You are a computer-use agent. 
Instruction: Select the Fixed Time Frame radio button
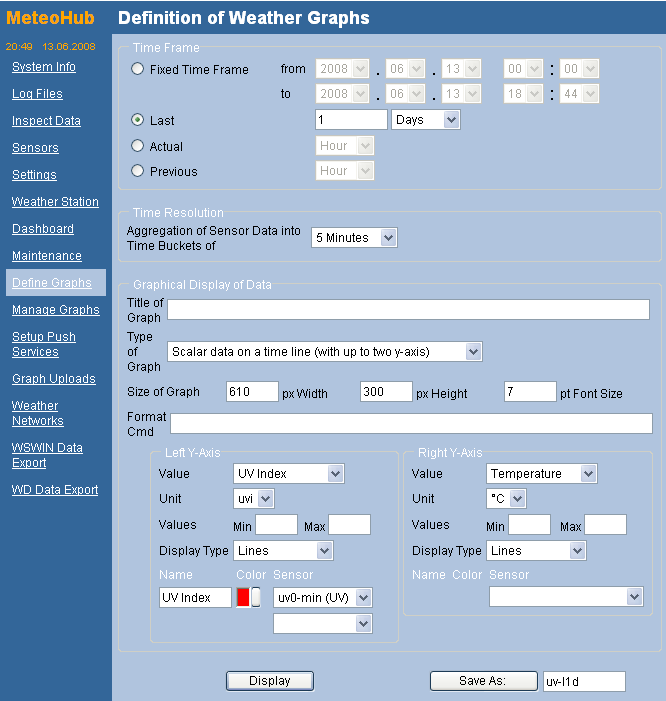pos(138,70)
